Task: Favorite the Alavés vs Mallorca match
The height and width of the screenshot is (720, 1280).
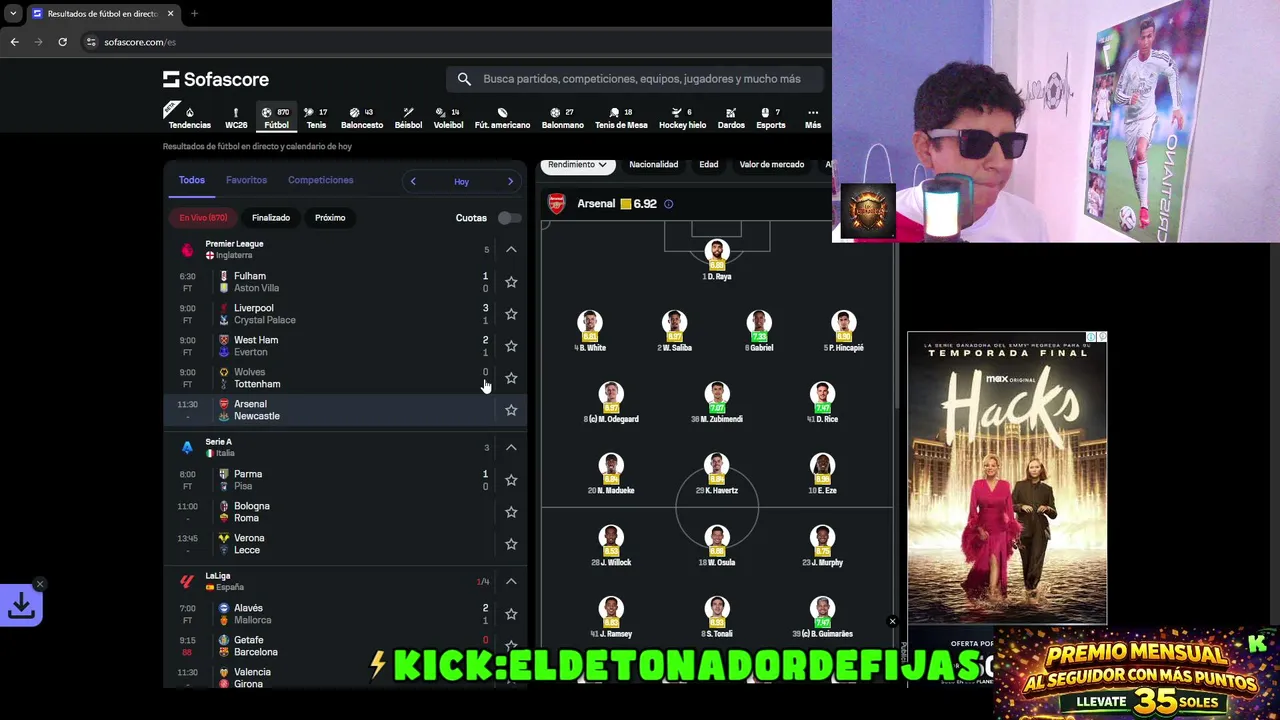Action: (x=511, y=614)
